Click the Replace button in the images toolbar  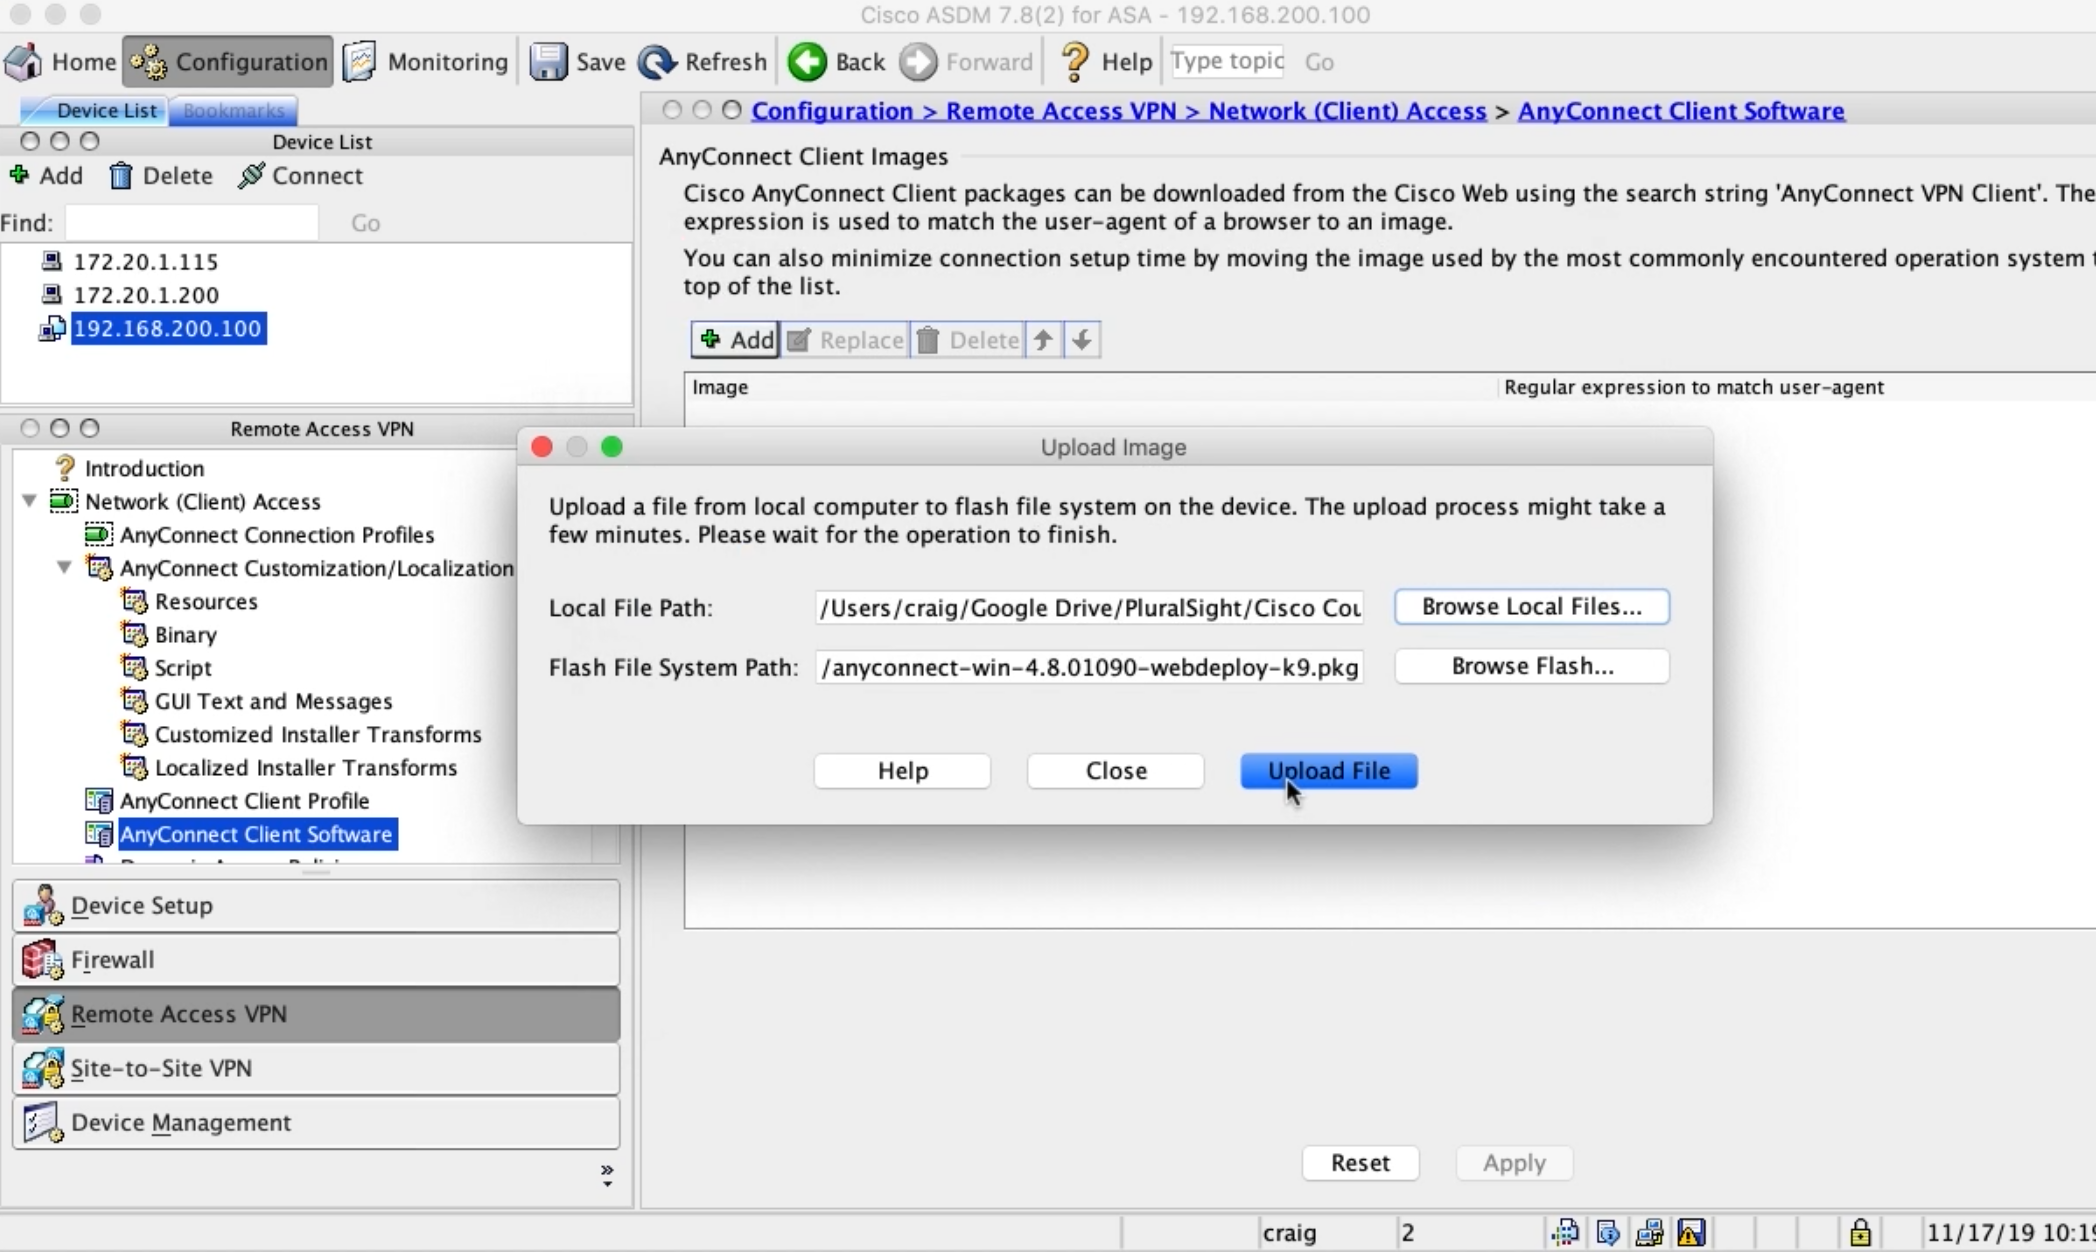pyautogui.click(x=846, y=340)
